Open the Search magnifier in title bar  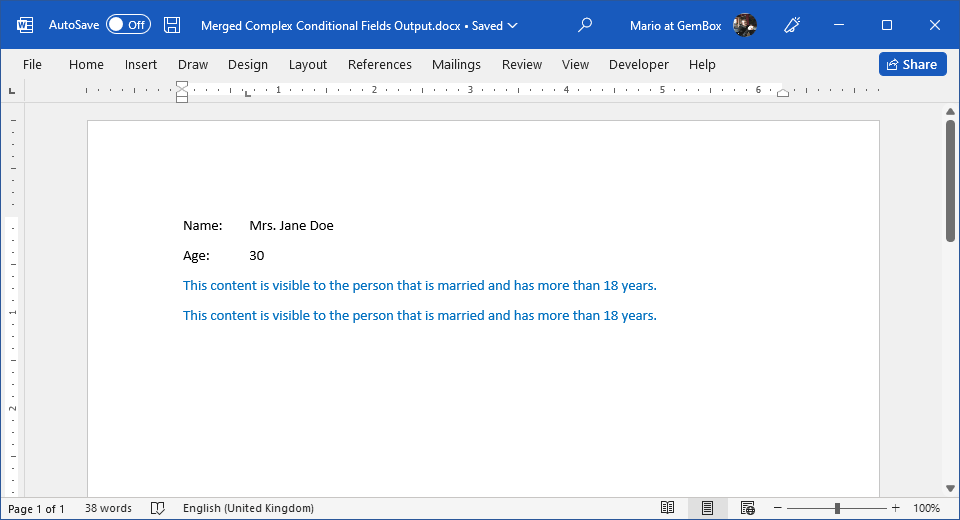click(x=585, y=25)
